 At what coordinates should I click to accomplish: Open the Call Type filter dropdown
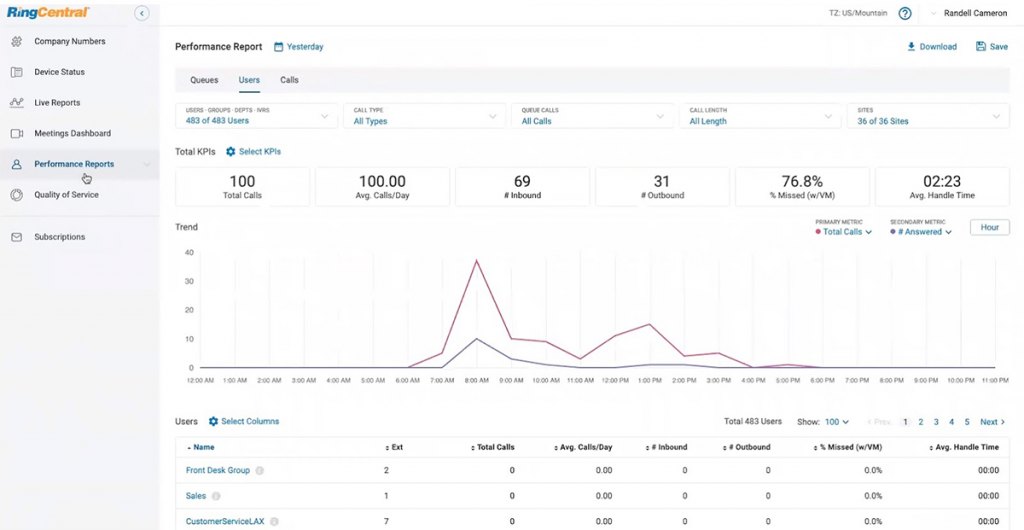click(x=424, y=116)
